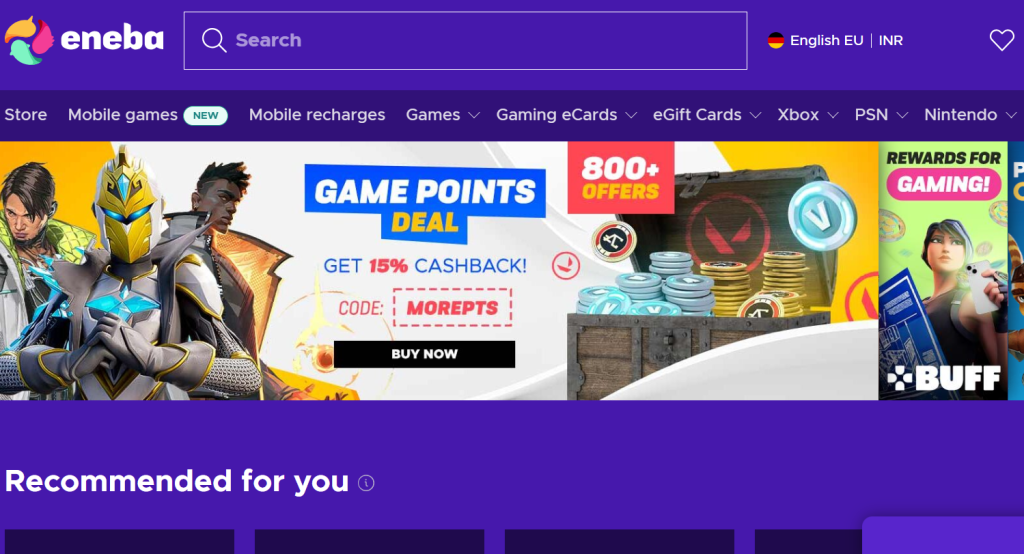Click the magnifying glass search icon

coord(214,41)
